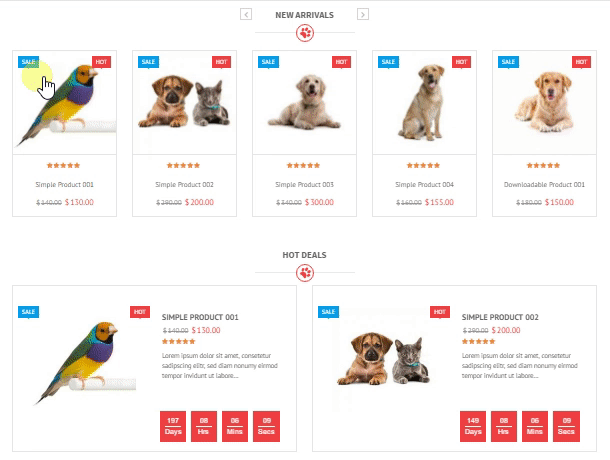The image size is (610, 460).
Task: Open the Downloadable Product 001 title link
Action: click(544, 184)
